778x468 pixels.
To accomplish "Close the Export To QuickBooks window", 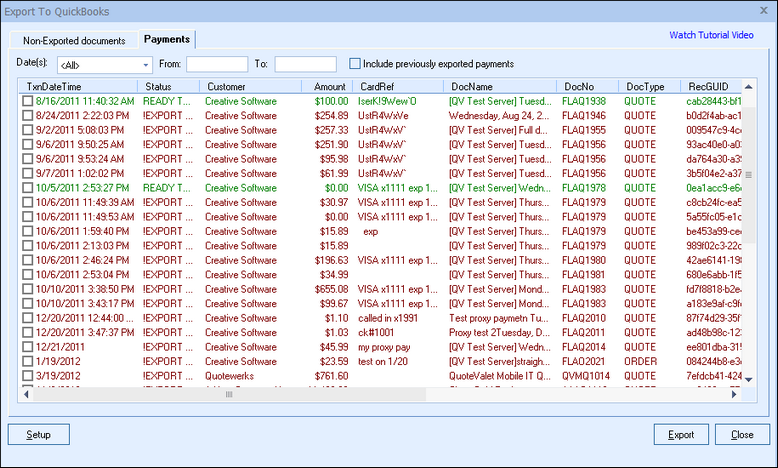I will (x=764, y=11).
